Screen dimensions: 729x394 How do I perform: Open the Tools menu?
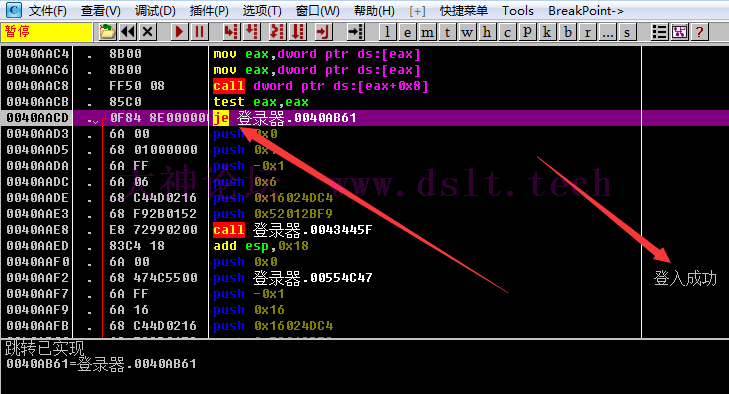(517, 10)
